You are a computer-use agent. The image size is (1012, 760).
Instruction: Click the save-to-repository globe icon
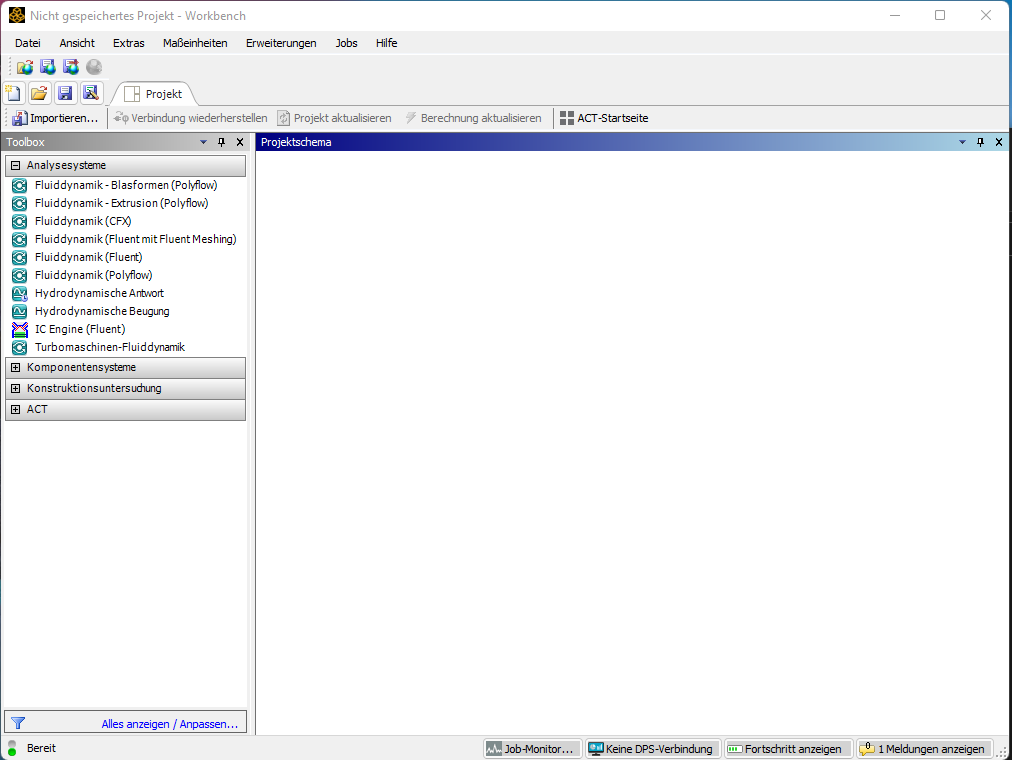coord(48,67)
